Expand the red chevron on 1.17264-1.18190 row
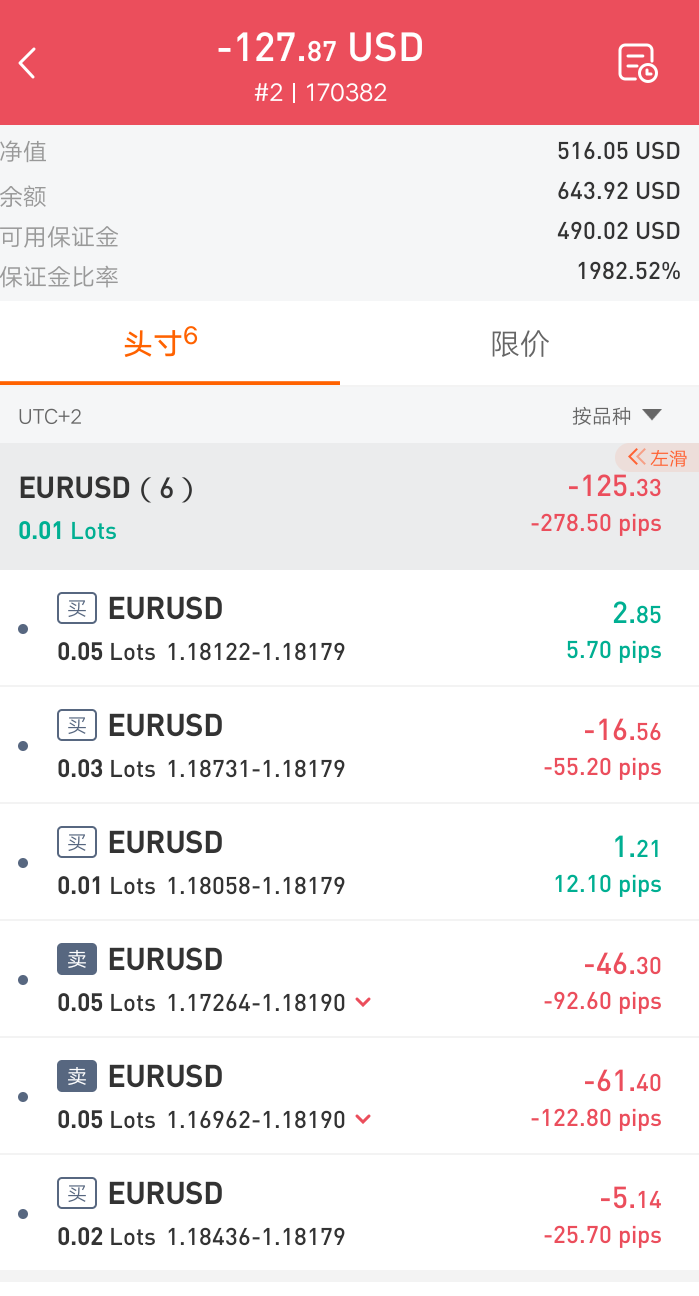 [x=363, y=1002]
